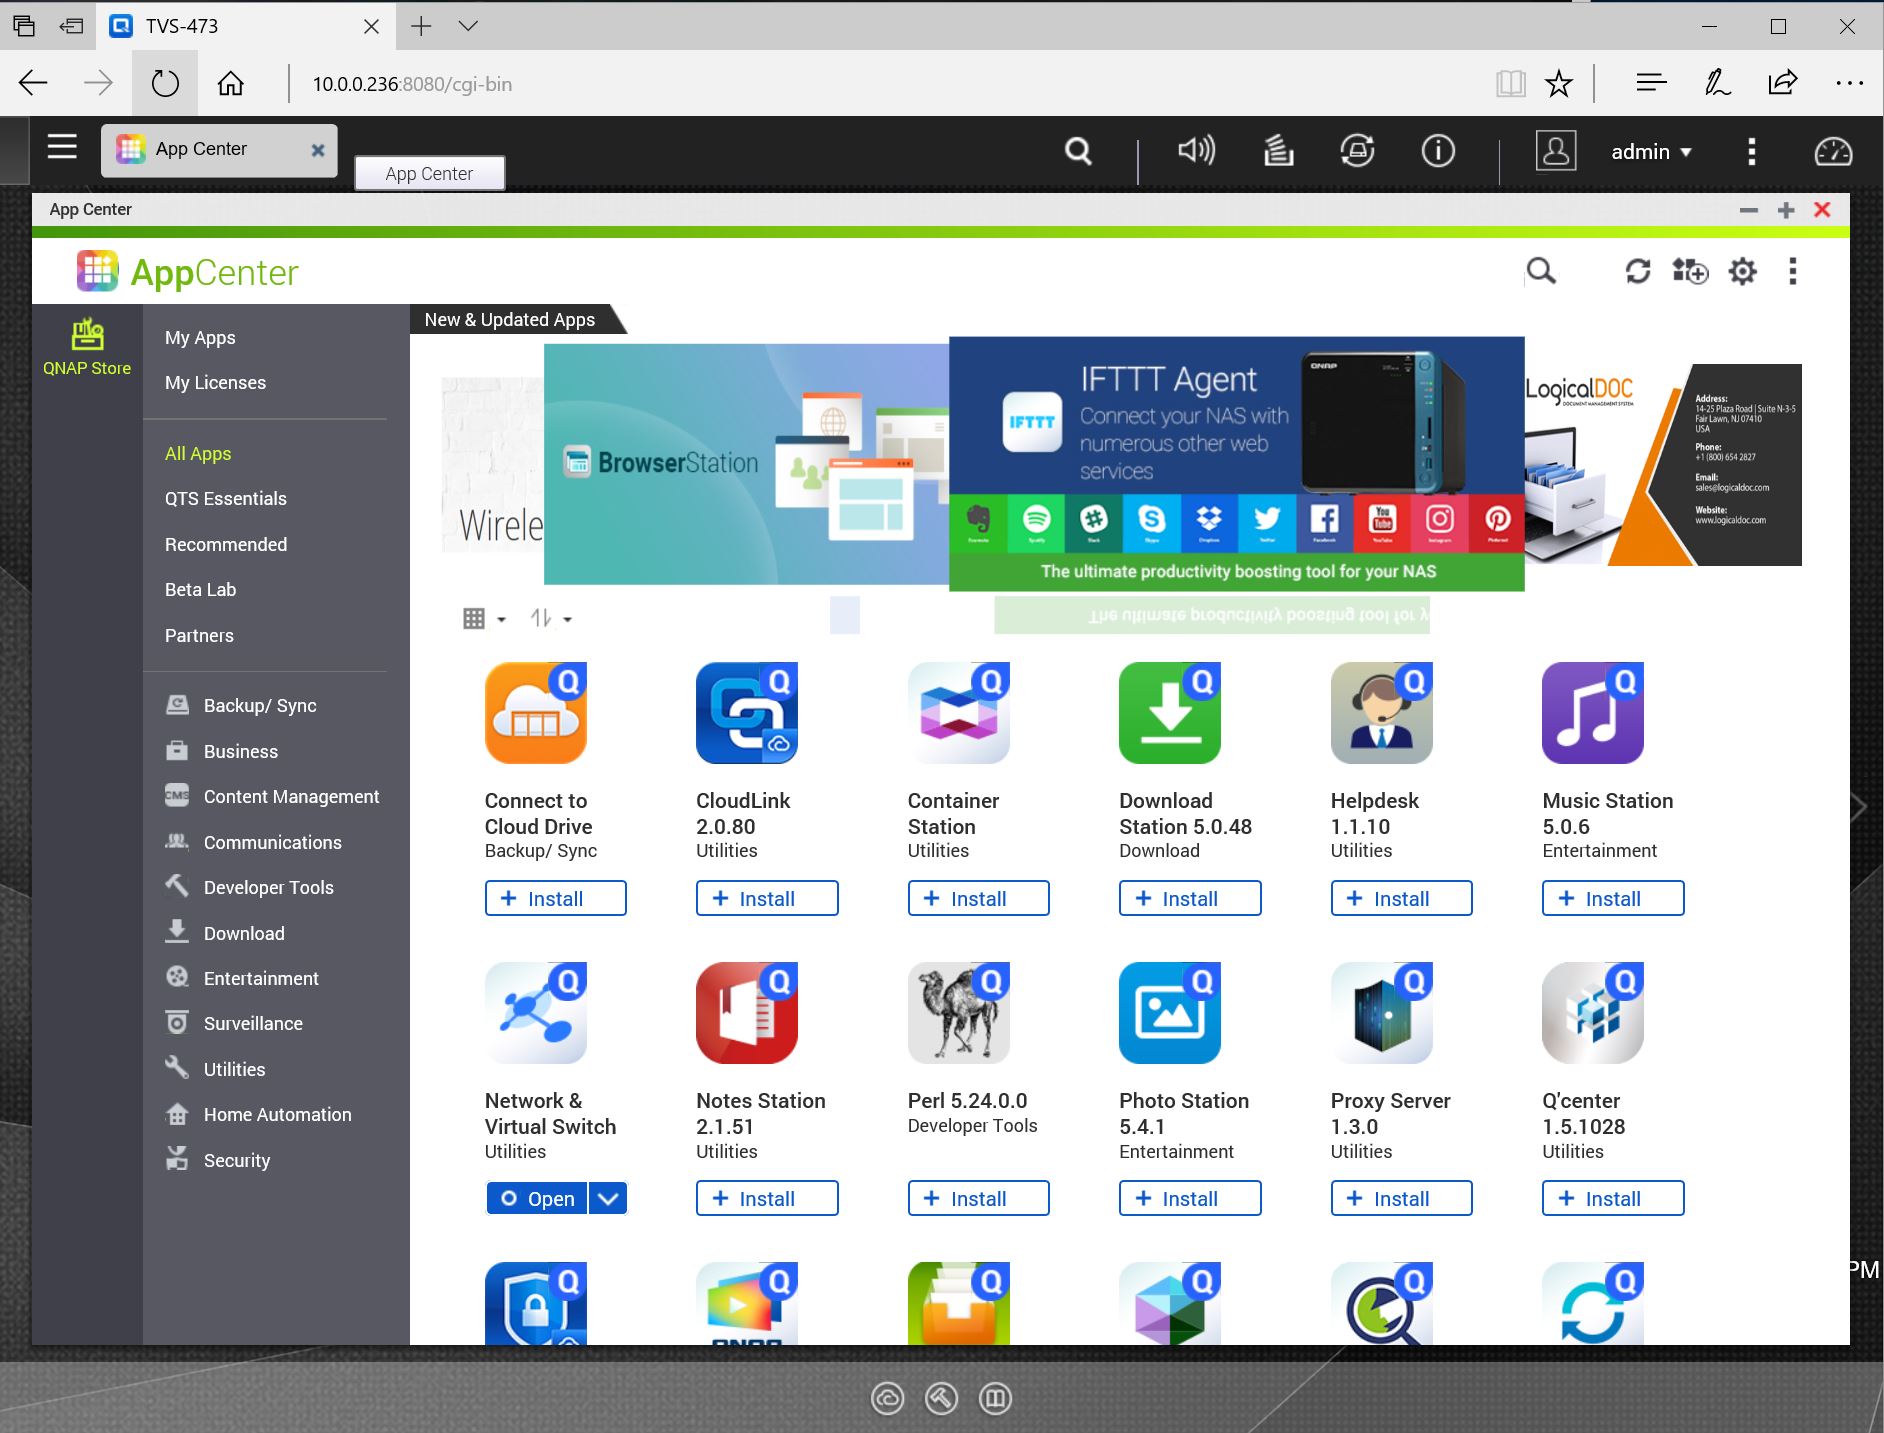
Task: Open the QTS dashboard gauge icon
Action: [1833, 152]
